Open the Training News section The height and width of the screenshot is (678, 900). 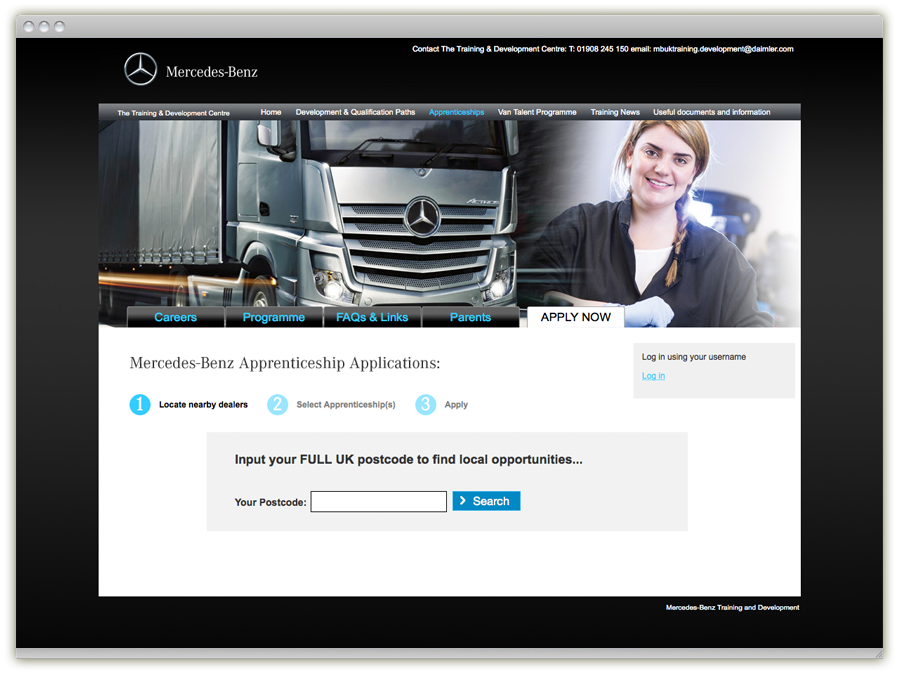point(615,113)
